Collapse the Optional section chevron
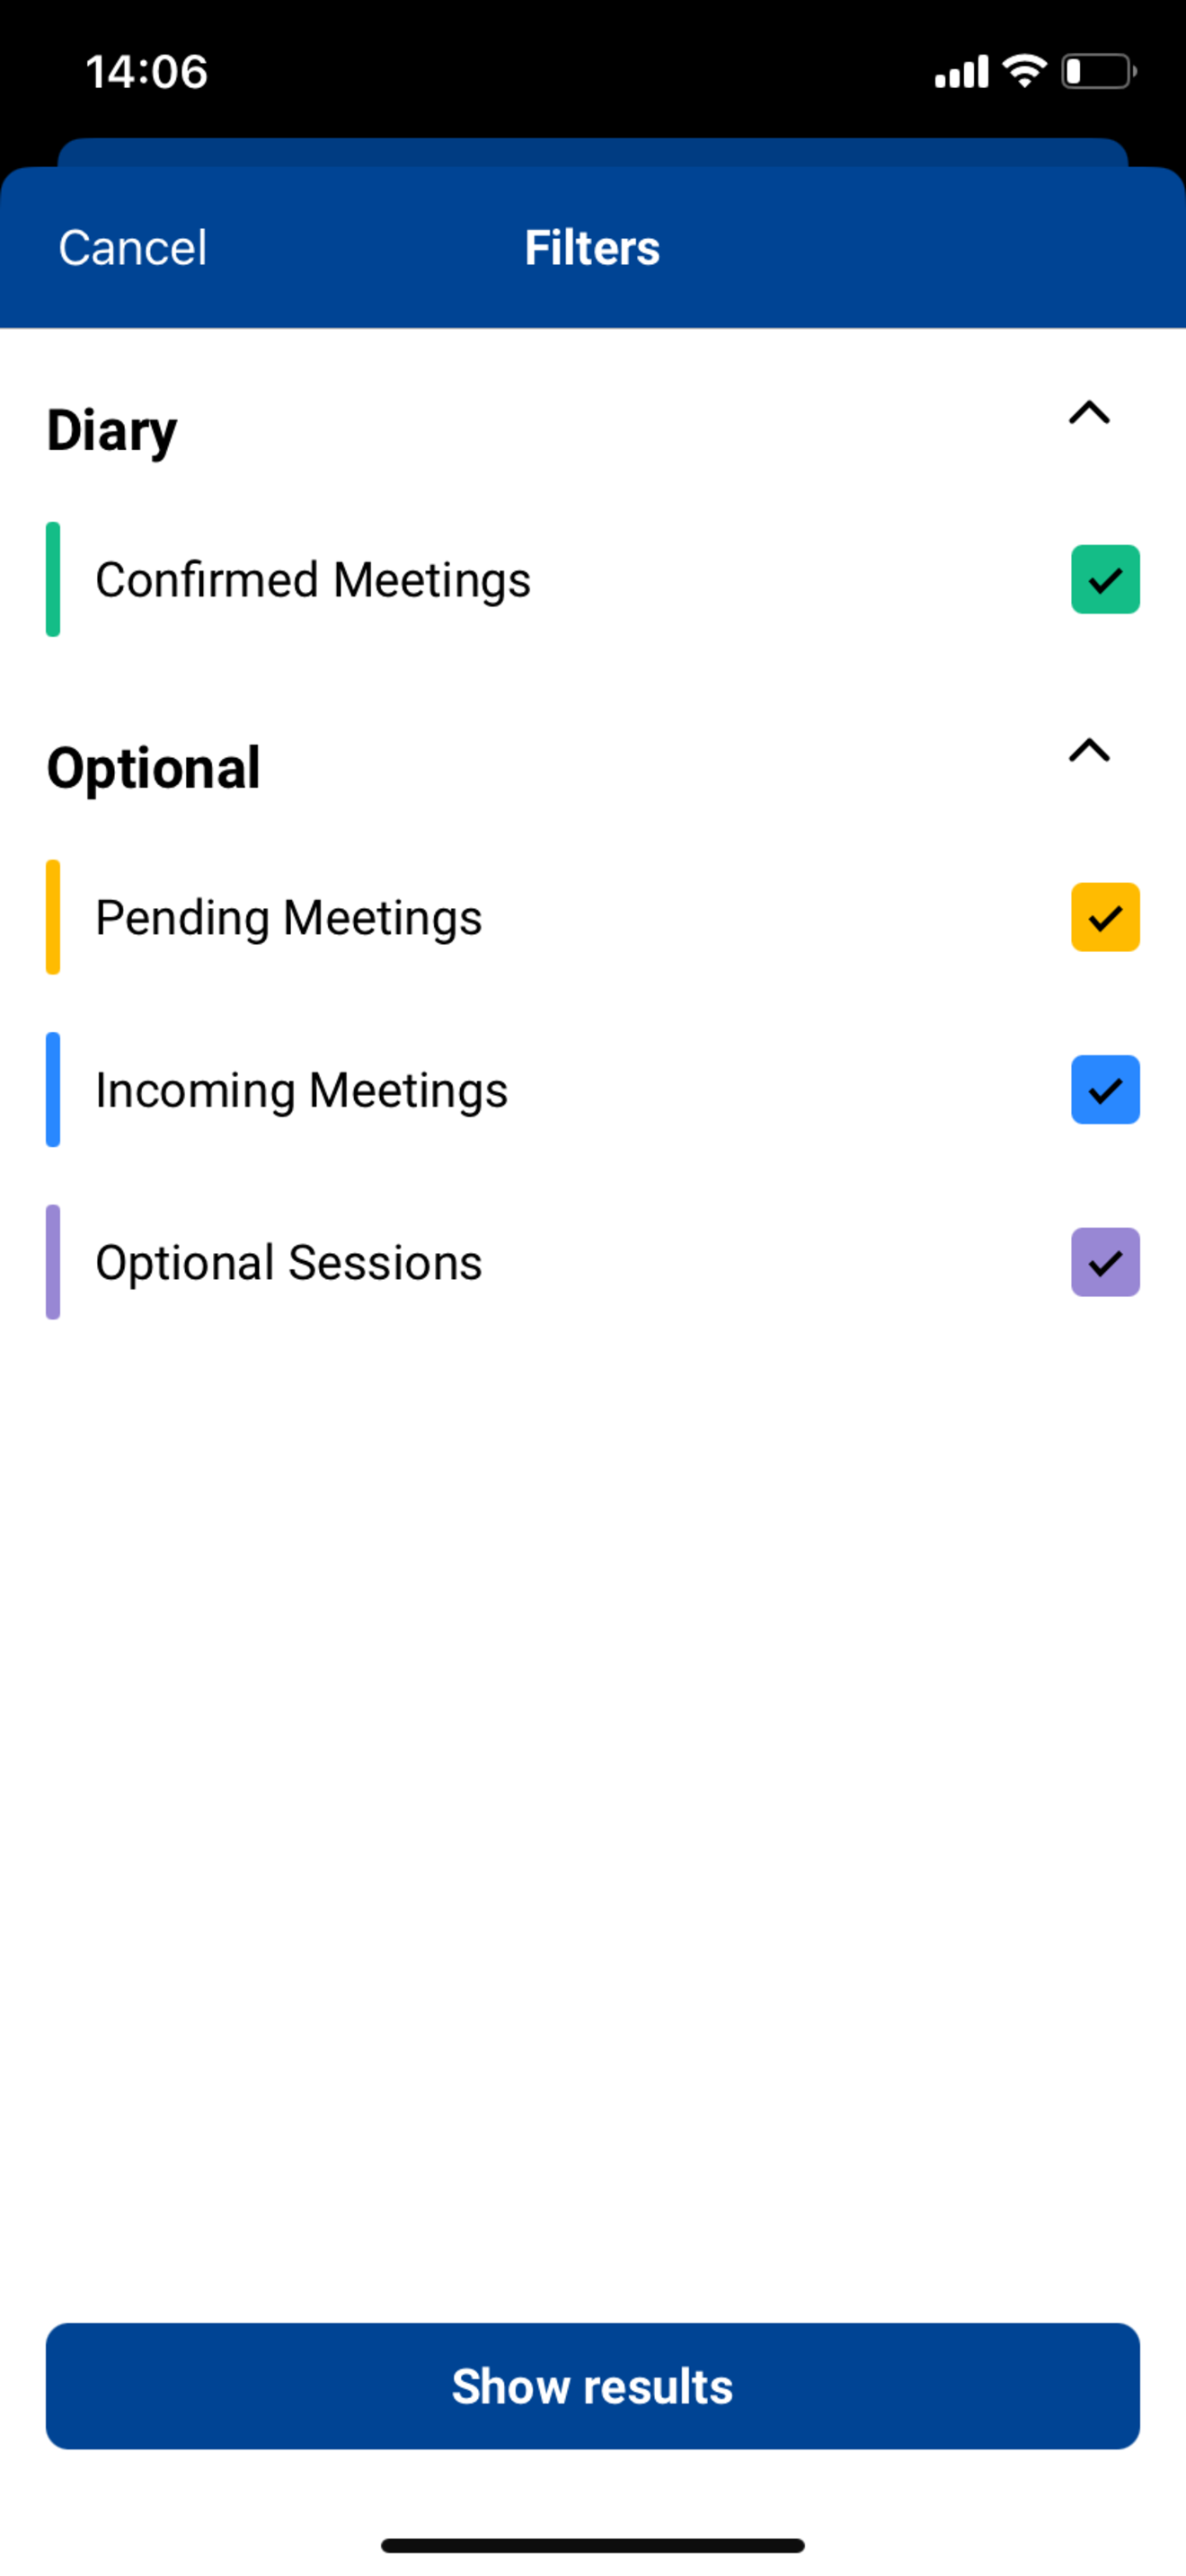1186x2576 pixels. point(1089,750)
